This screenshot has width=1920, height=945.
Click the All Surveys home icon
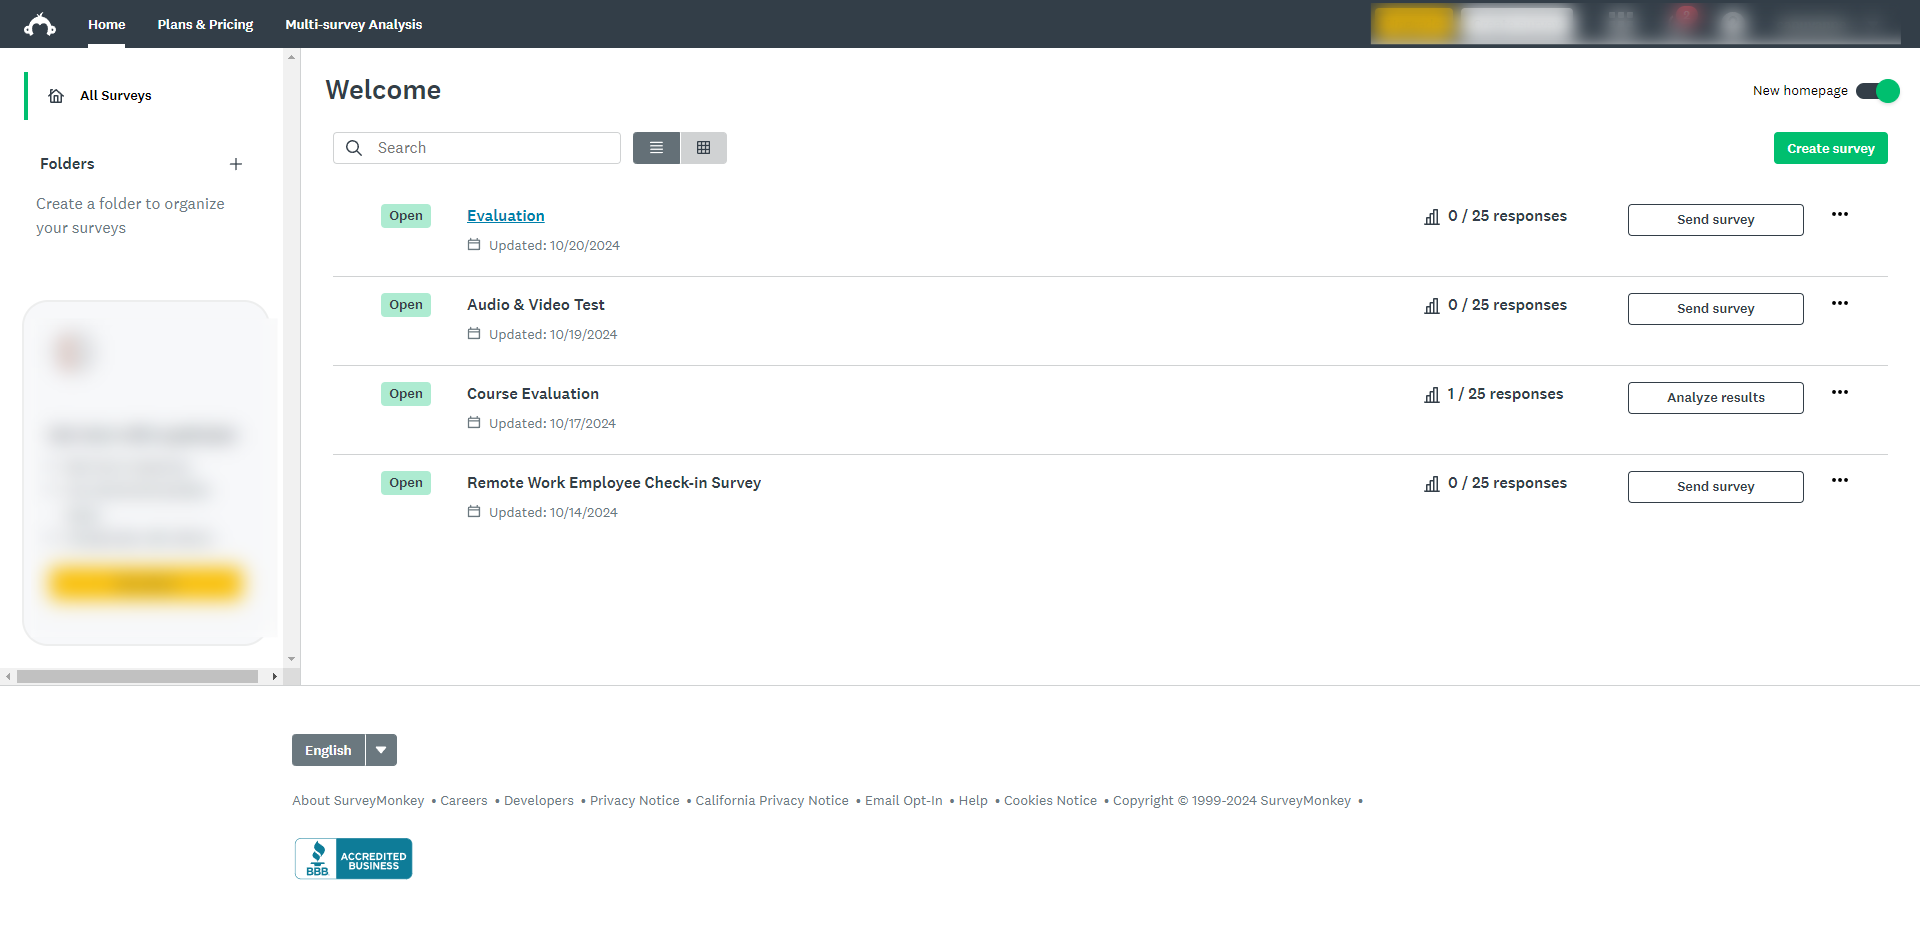pos(57,96)
